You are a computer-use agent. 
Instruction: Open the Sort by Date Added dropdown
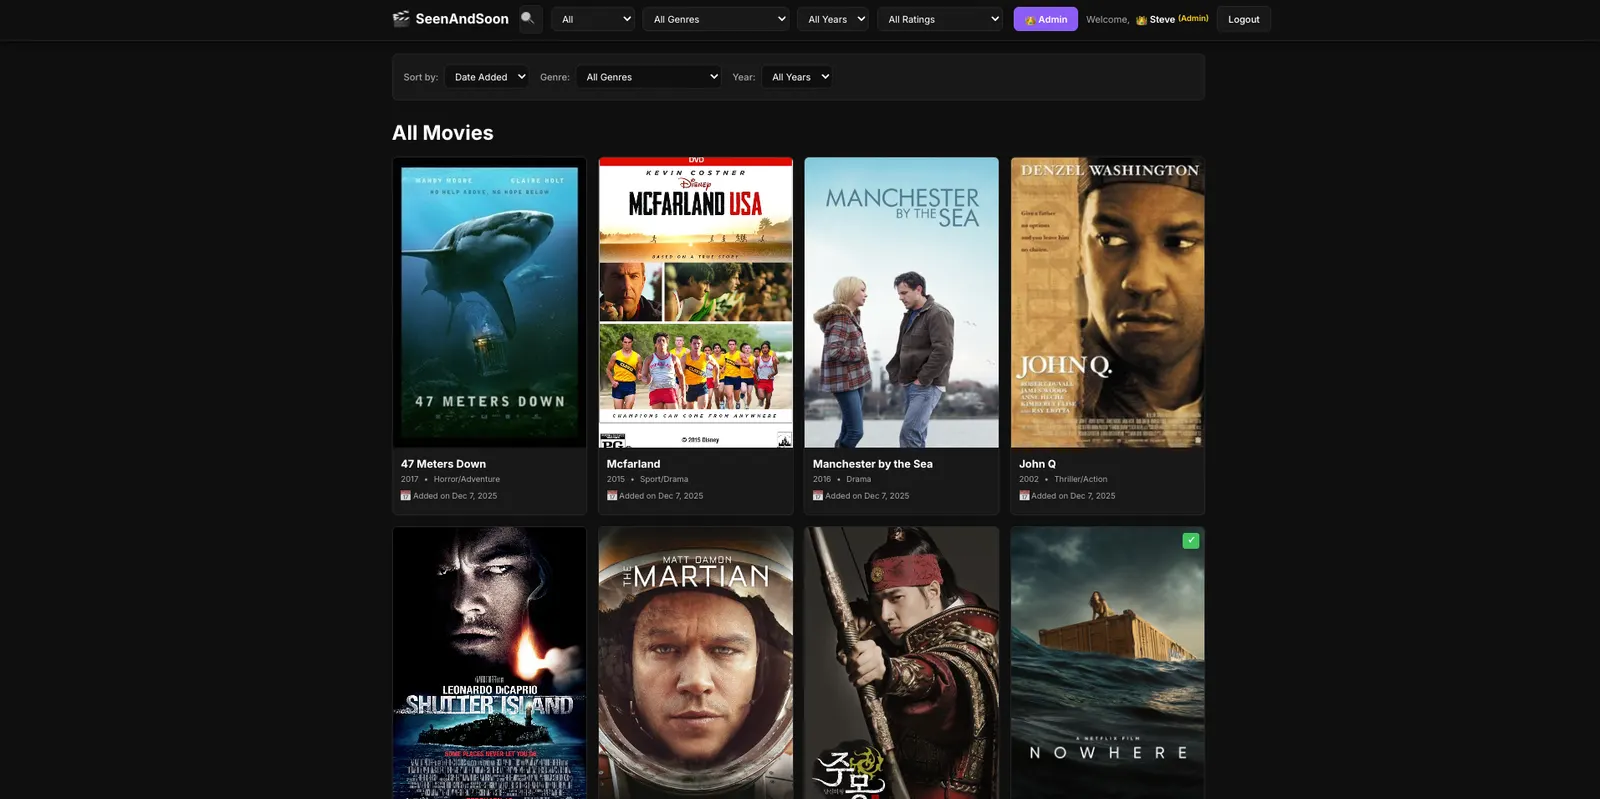[x=486, y=77]
